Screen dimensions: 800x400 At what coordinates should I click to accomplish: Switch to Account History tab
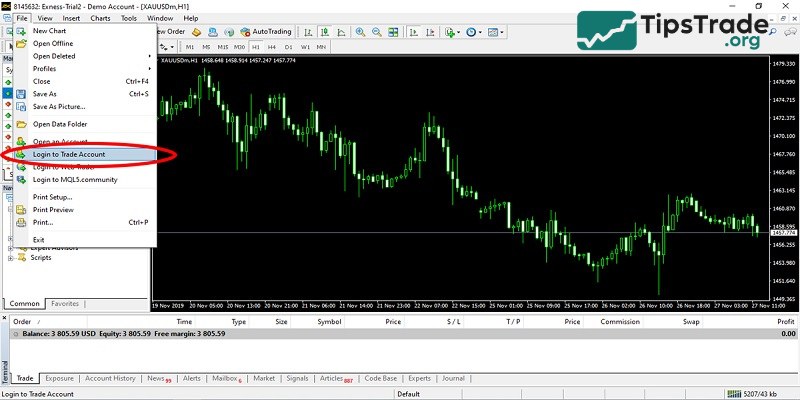110,379
